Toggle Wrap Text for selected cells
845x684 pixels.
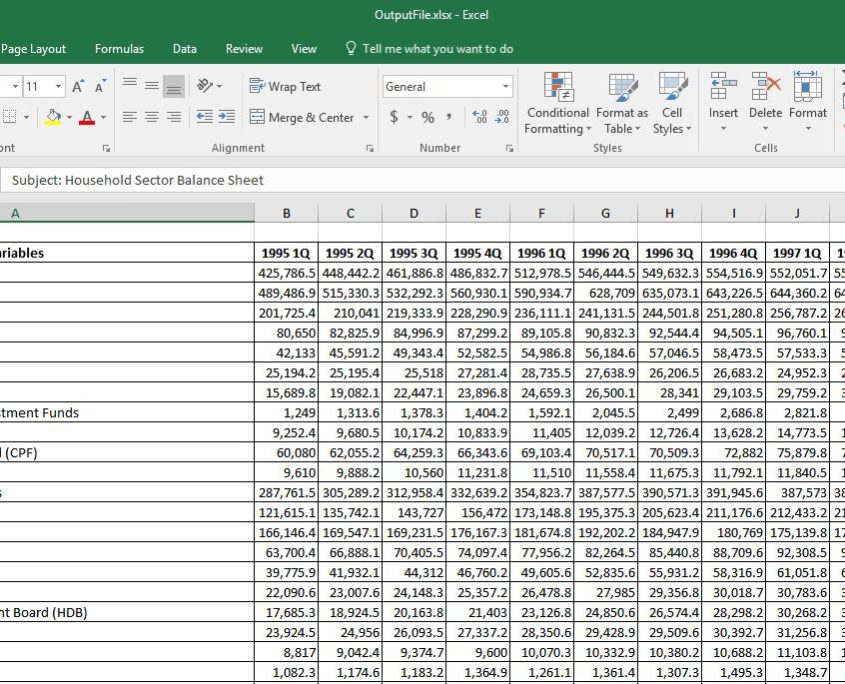pos(285,87)
